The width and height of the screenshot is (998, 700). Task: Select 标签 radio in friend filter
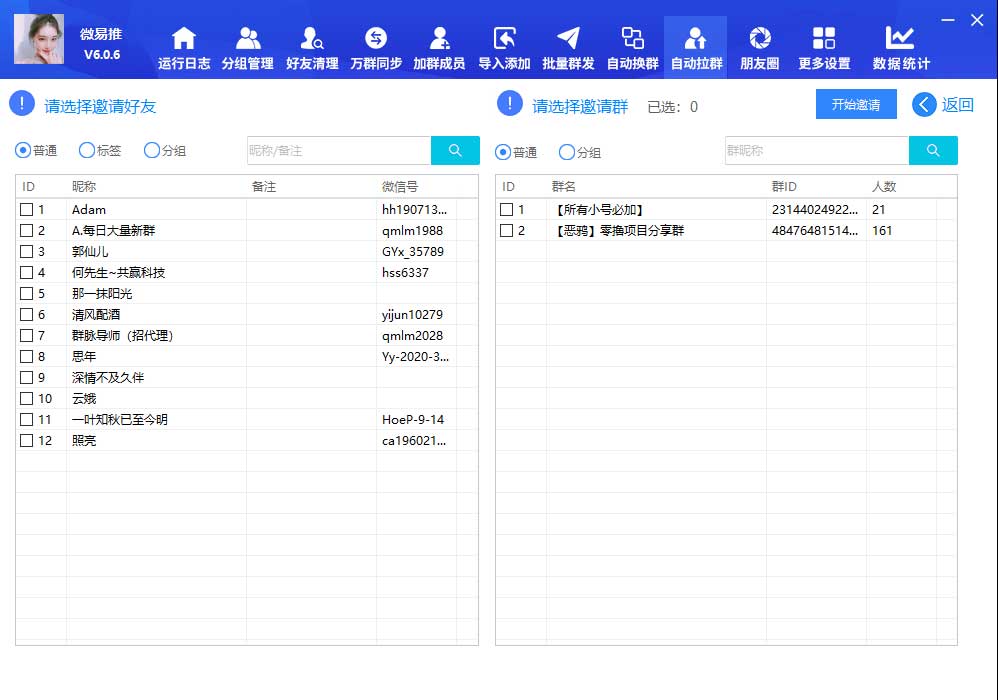(x=88, y=151)
